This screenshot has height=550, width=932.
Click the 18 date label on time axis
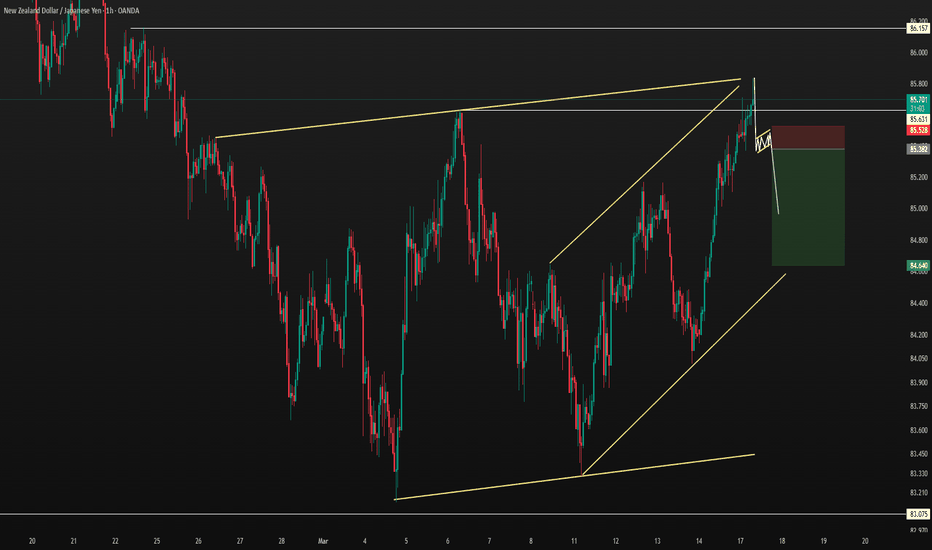[x=782, y=541]
